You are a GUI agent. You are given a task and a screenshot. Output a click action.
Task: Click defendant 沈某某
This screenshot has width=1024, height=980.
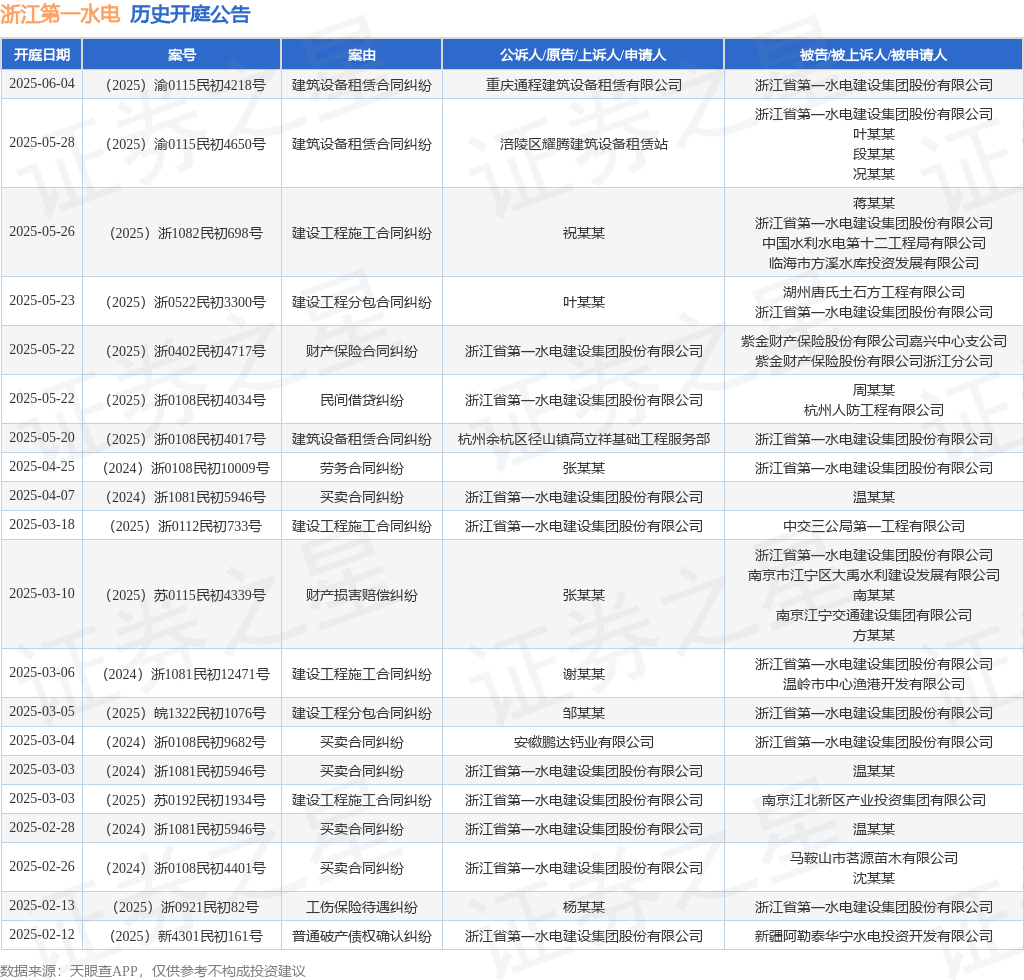[x=874, y=878]
